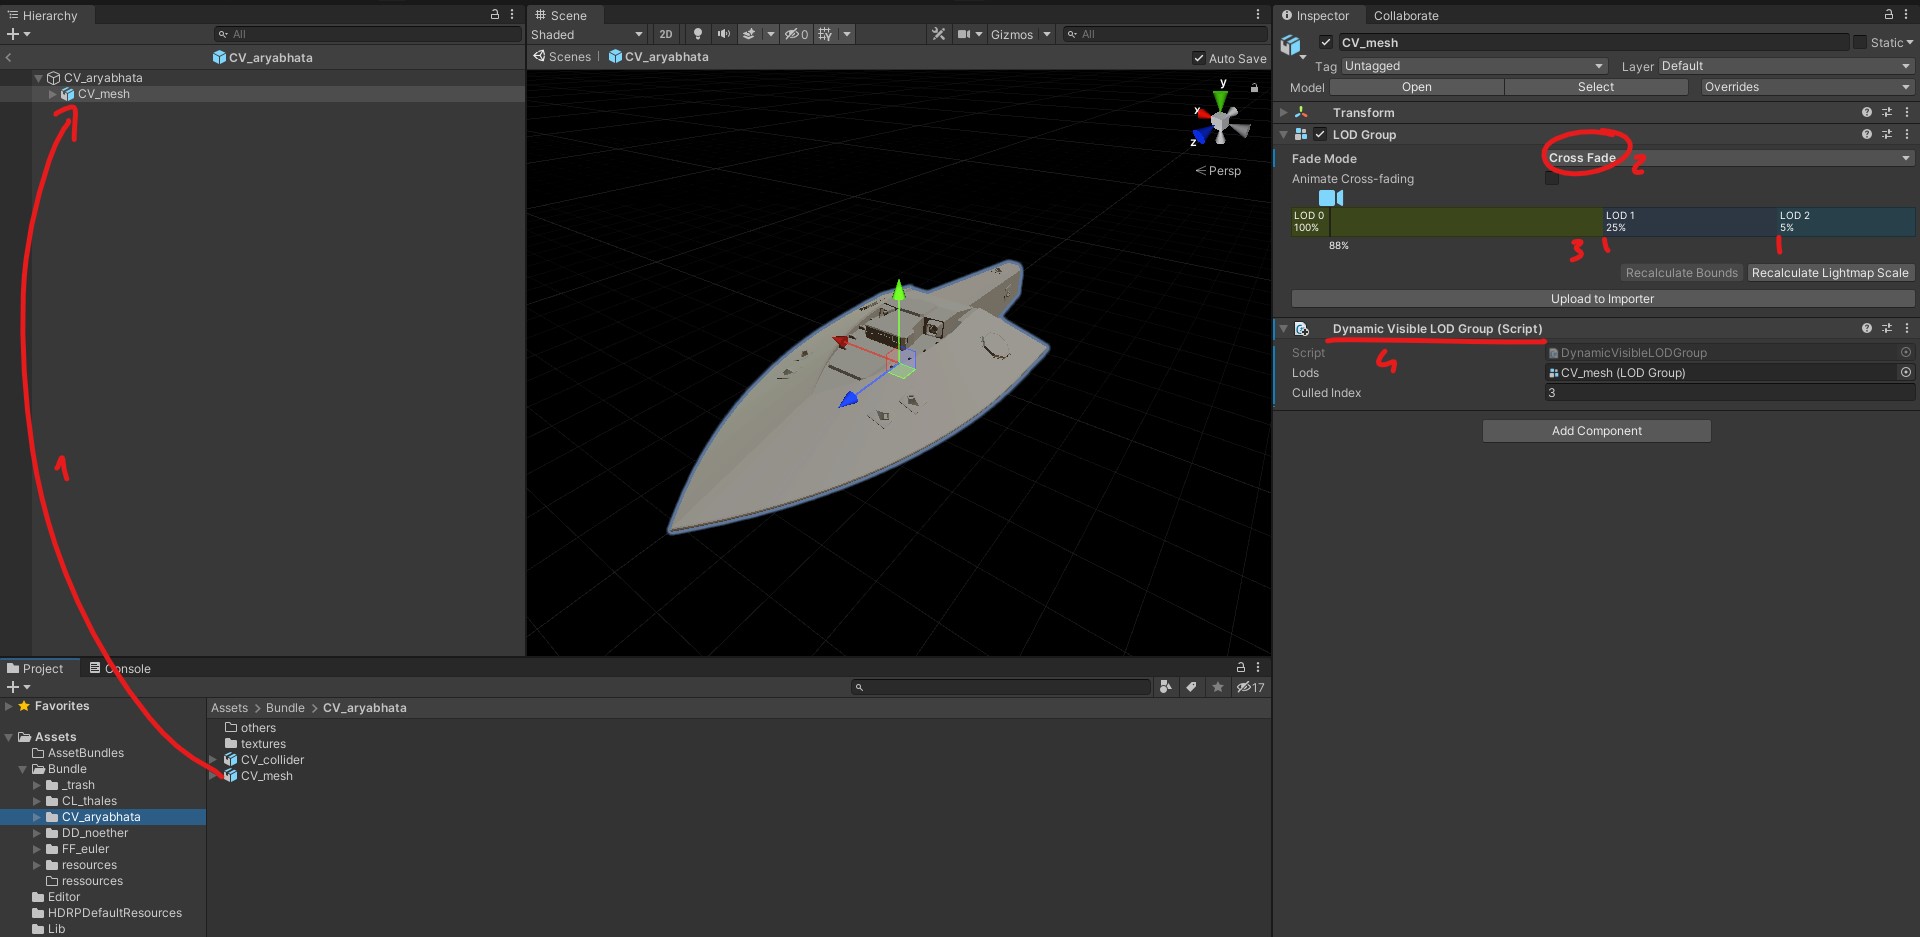Click the Add Component button

1597,431
